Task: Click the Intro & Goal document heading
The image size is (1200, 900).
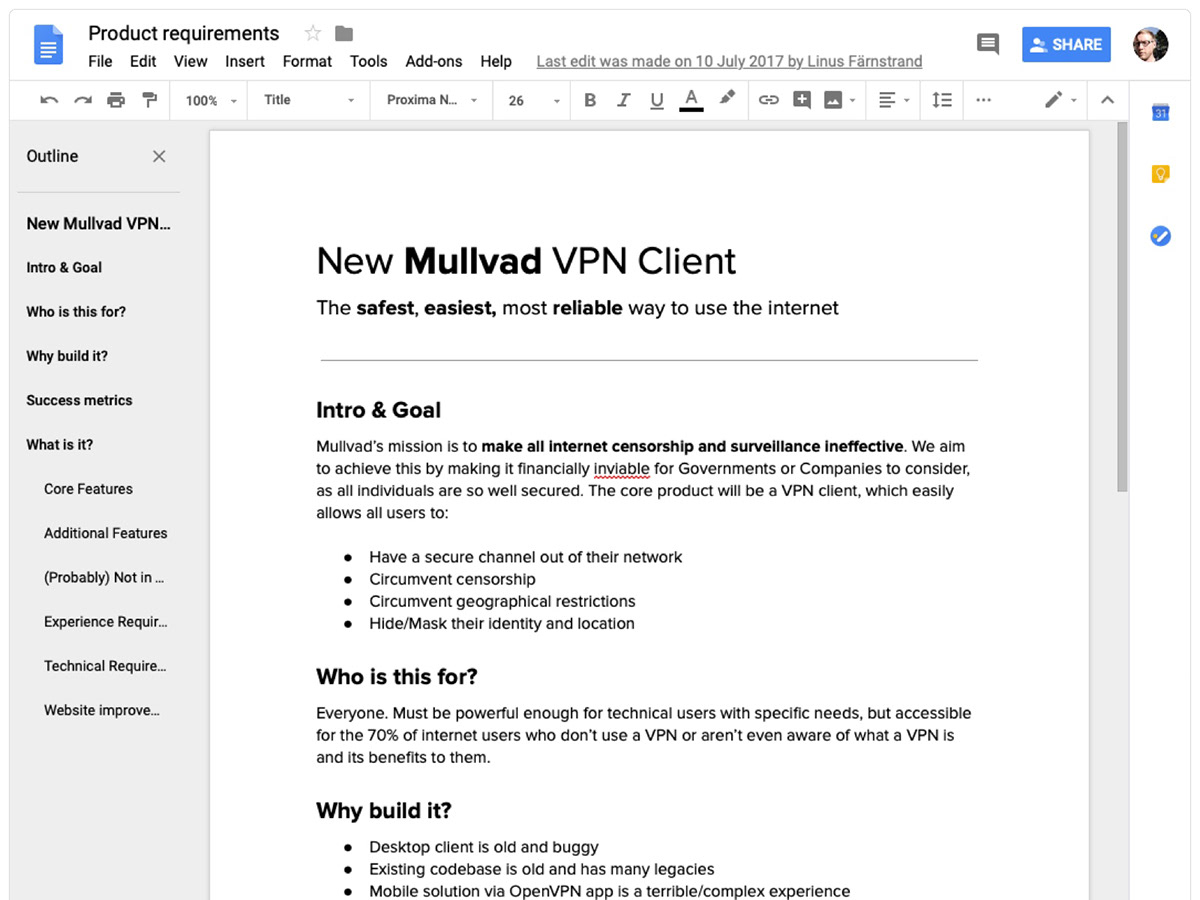Action: (x=378, y=410)
